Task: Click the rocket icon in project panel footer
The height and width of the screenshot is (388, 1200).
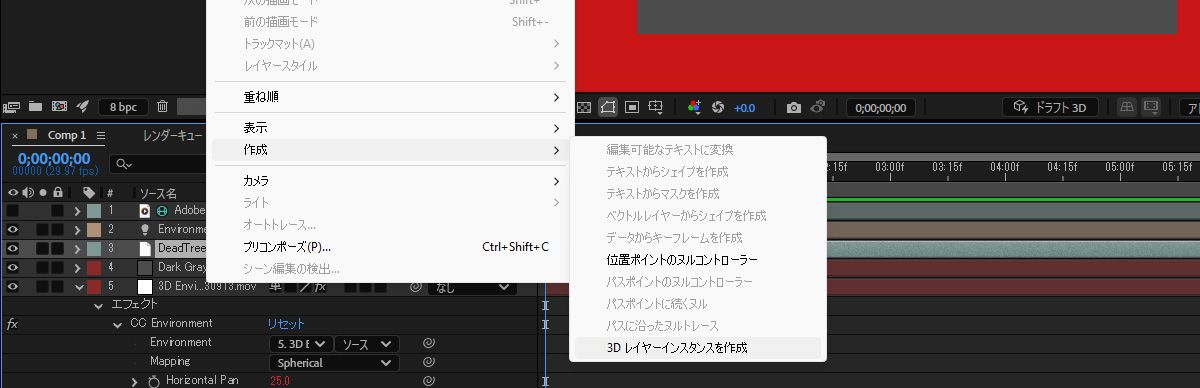Action: pyautogui.click(x=83, y=107)
